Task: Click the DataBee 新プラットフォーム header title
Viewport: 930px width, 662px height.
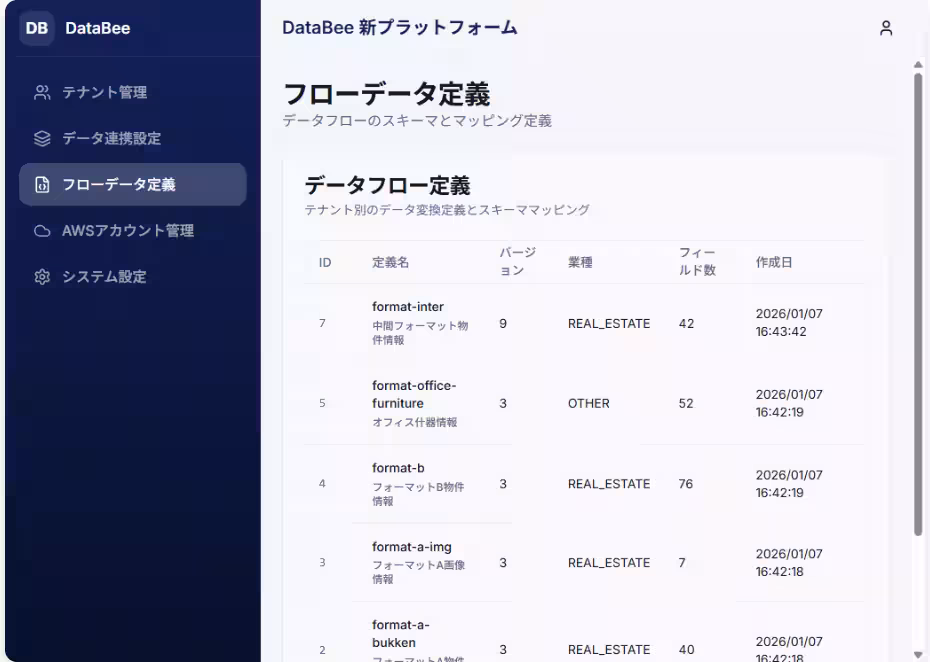Action: pyautogui.click(x=399, y=28)
